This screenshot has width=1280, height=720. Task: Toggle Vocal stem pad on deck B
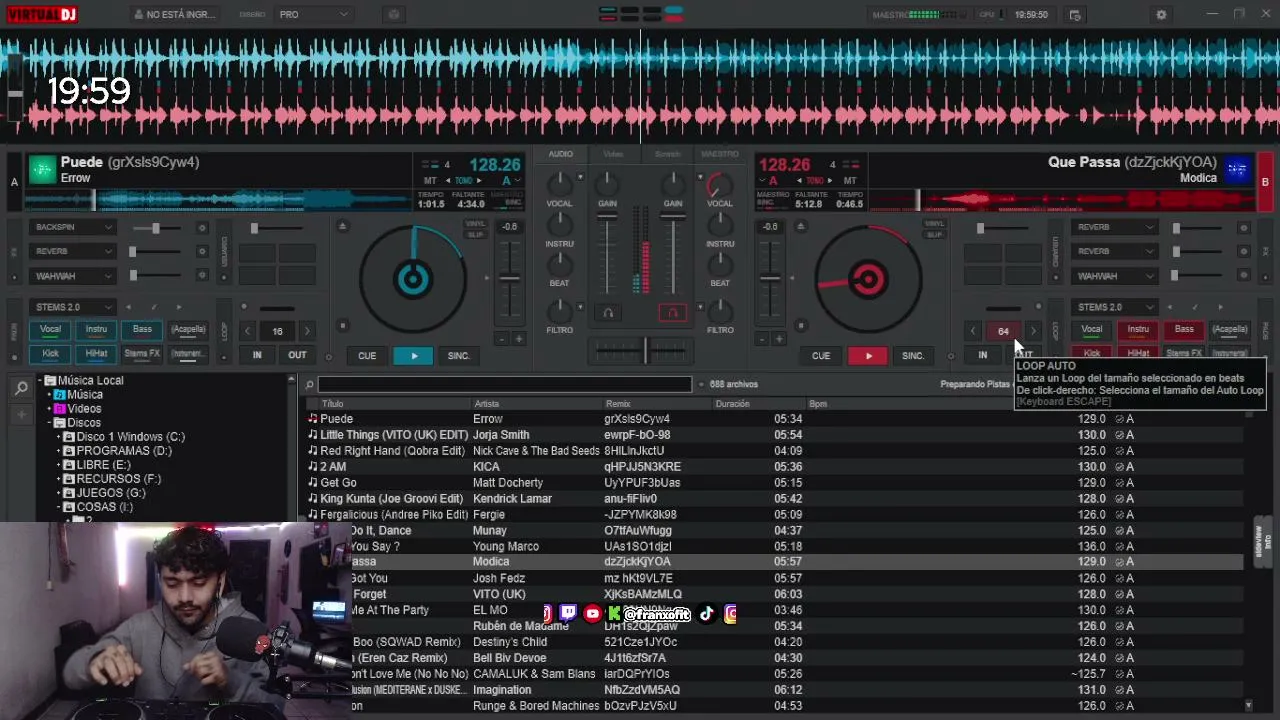click(x=1092, y=329)
